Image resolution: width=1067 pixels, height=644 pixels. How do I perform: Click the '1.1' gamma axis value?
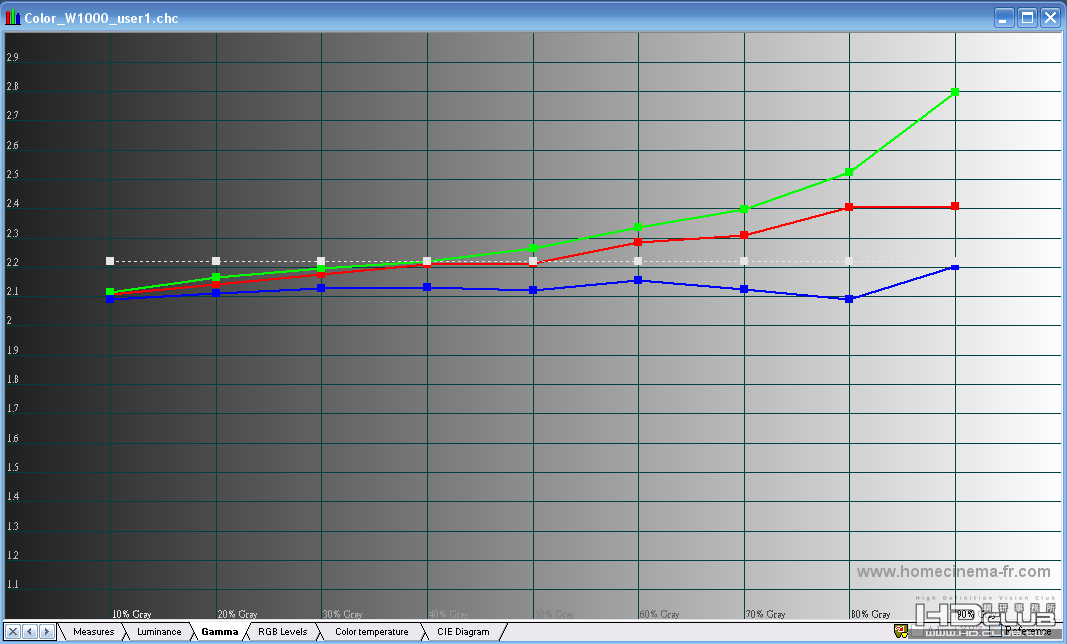pyautogui.click(x=12, y=584)
